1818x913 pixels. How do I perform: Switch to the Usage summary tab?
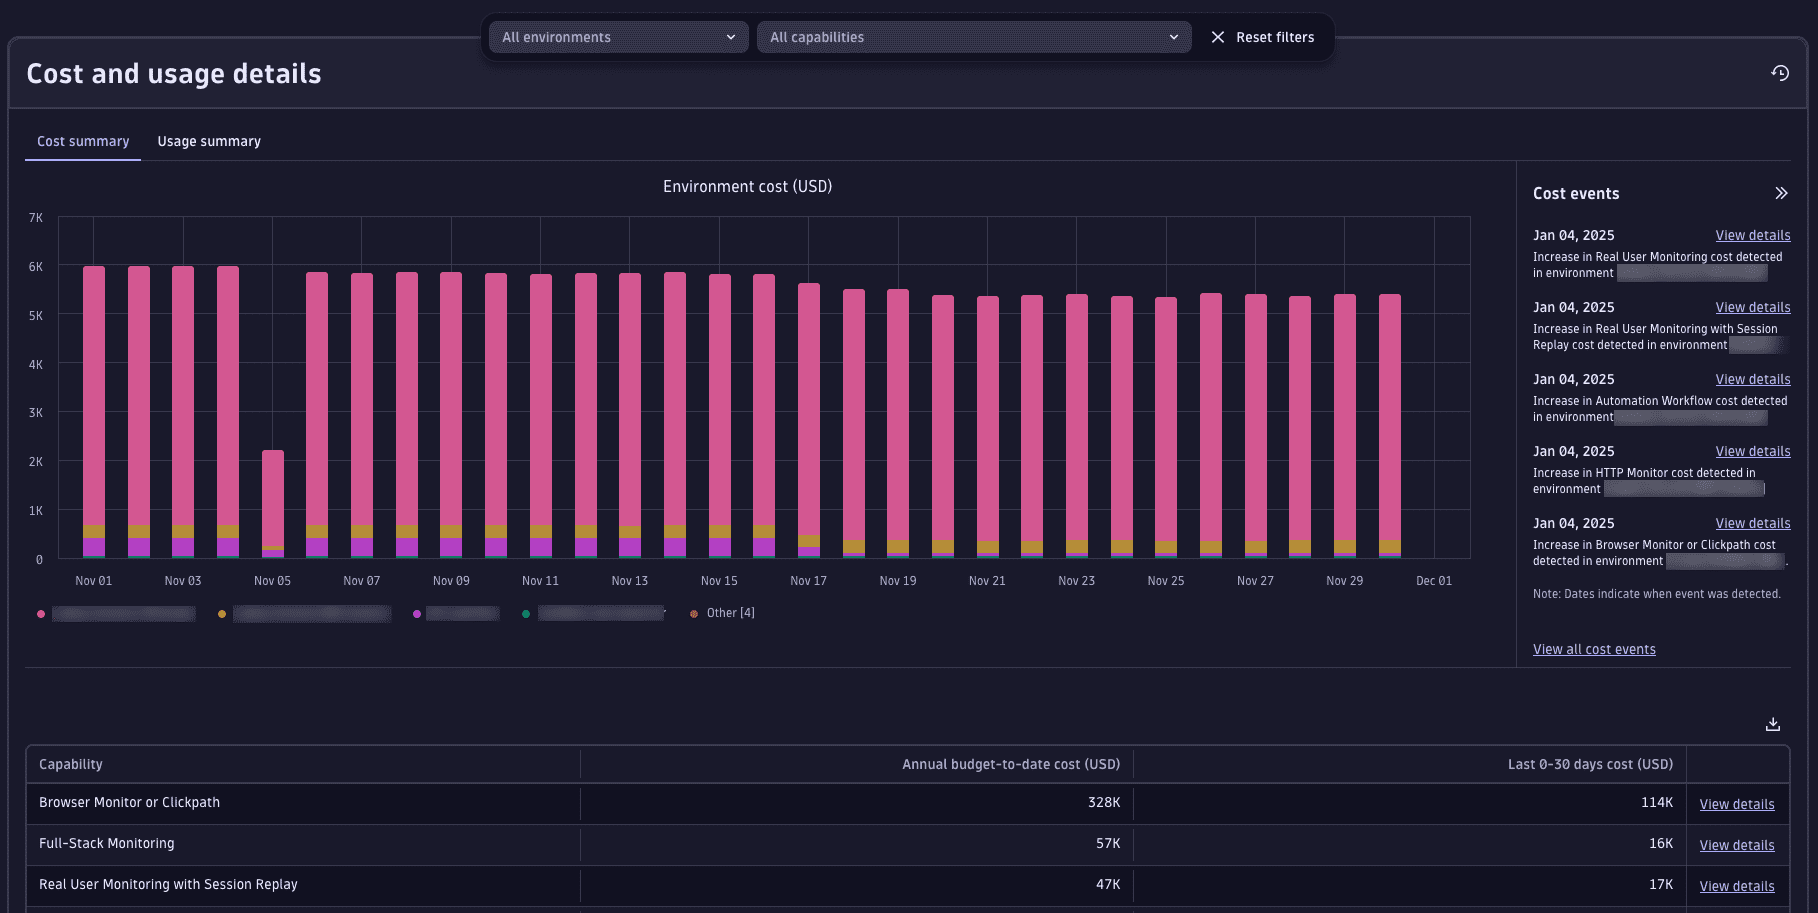[x=208, y=141]
